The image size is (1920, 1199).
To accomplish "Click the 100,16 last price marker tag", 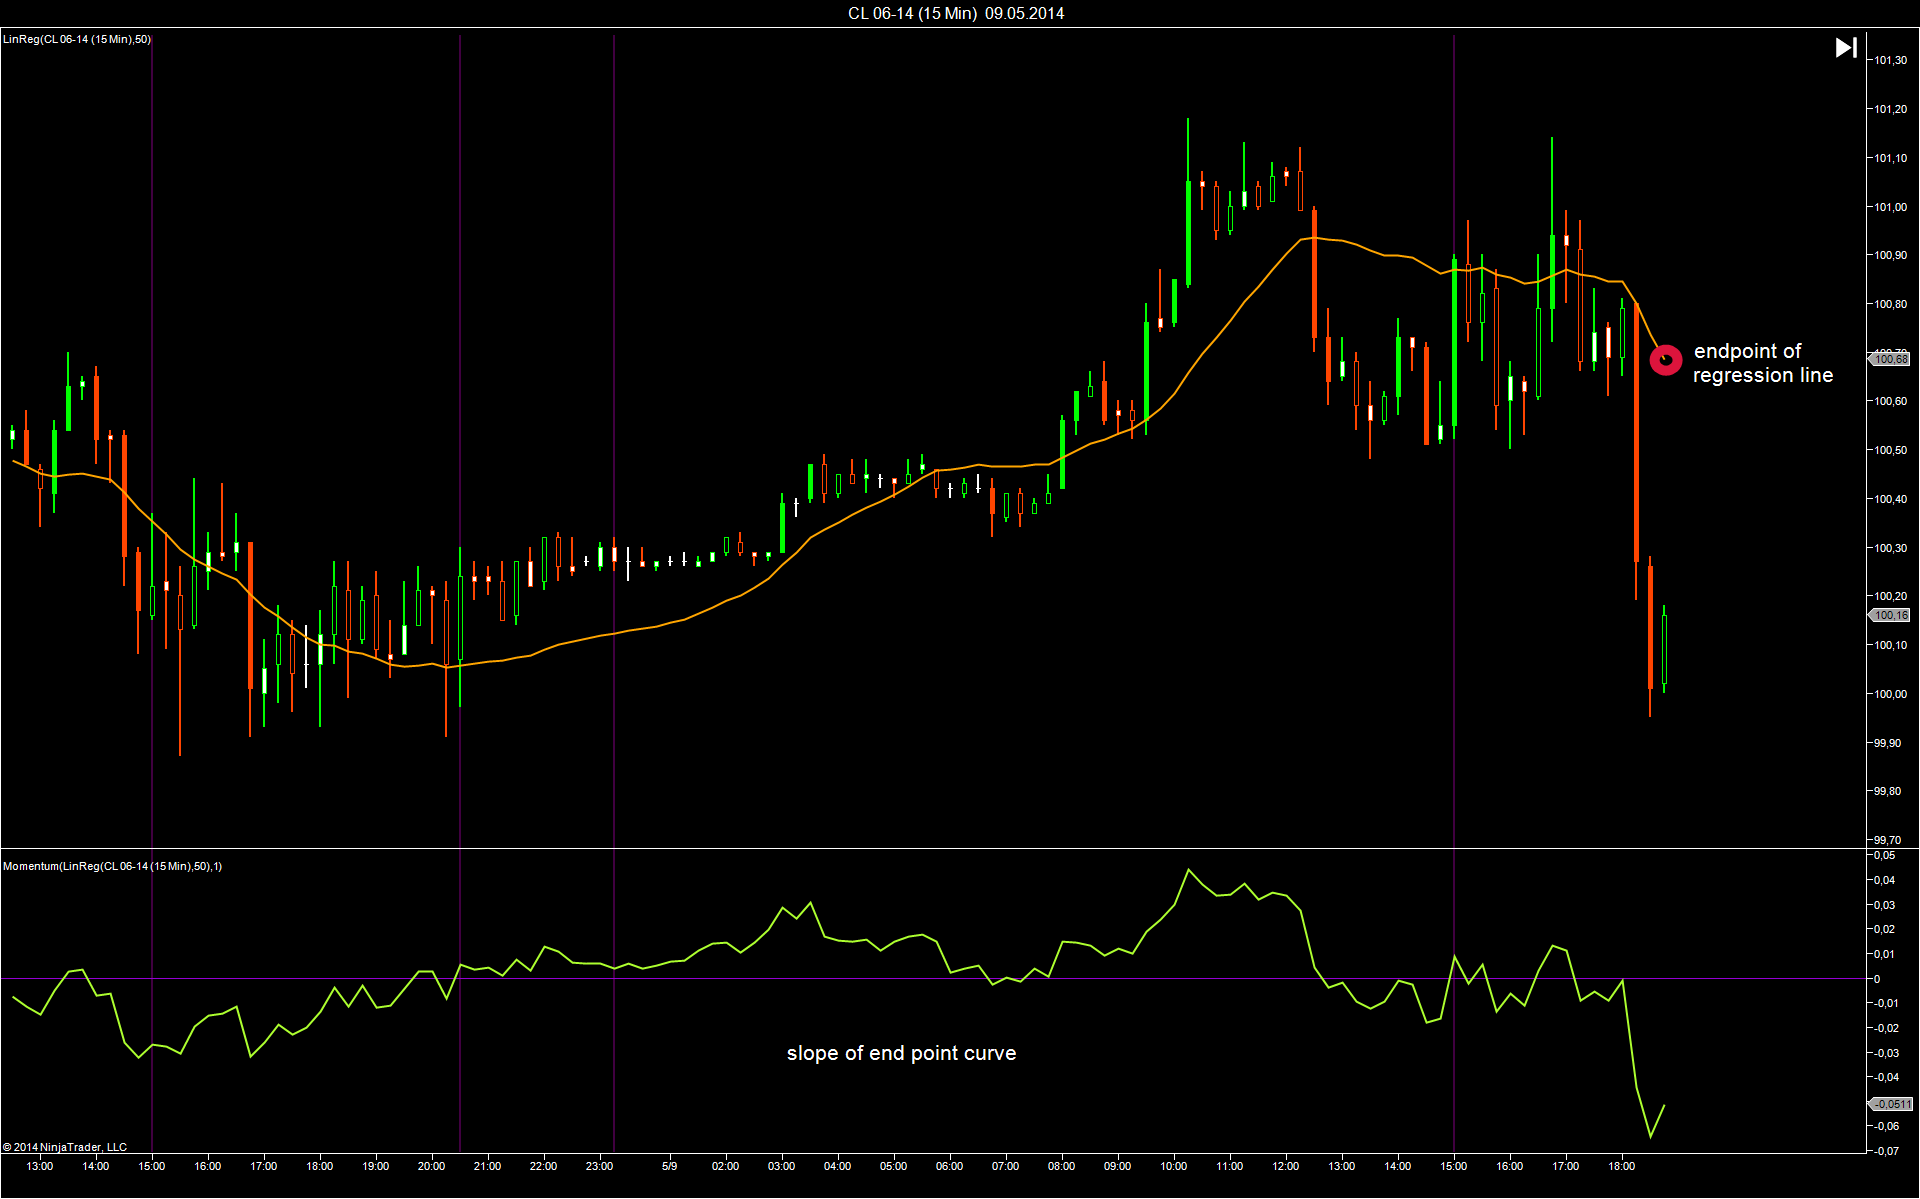I will click(1890, 616).
